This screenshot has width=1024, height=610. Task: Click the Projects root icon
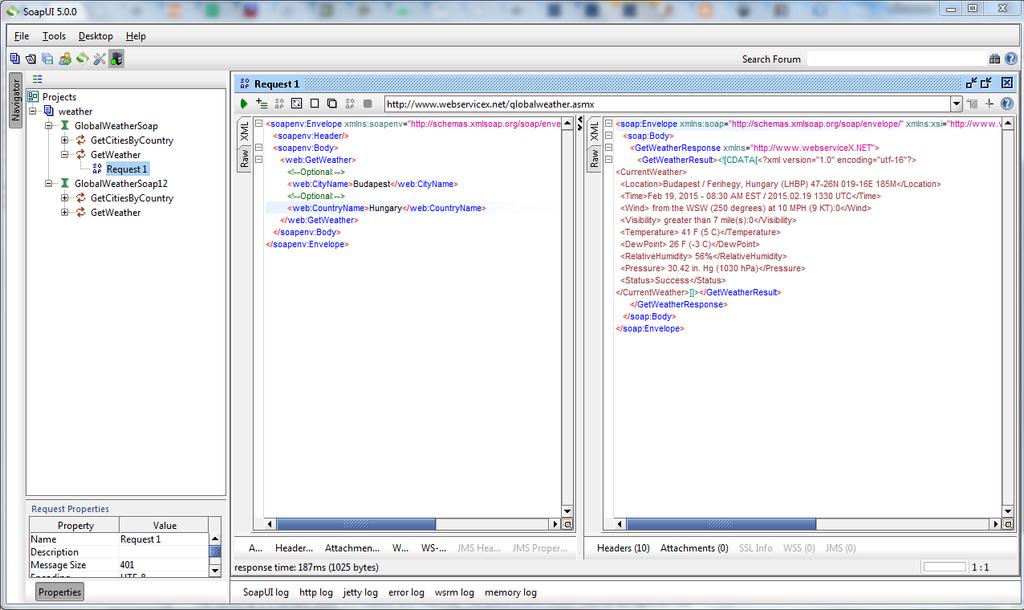tap(33, 97)
